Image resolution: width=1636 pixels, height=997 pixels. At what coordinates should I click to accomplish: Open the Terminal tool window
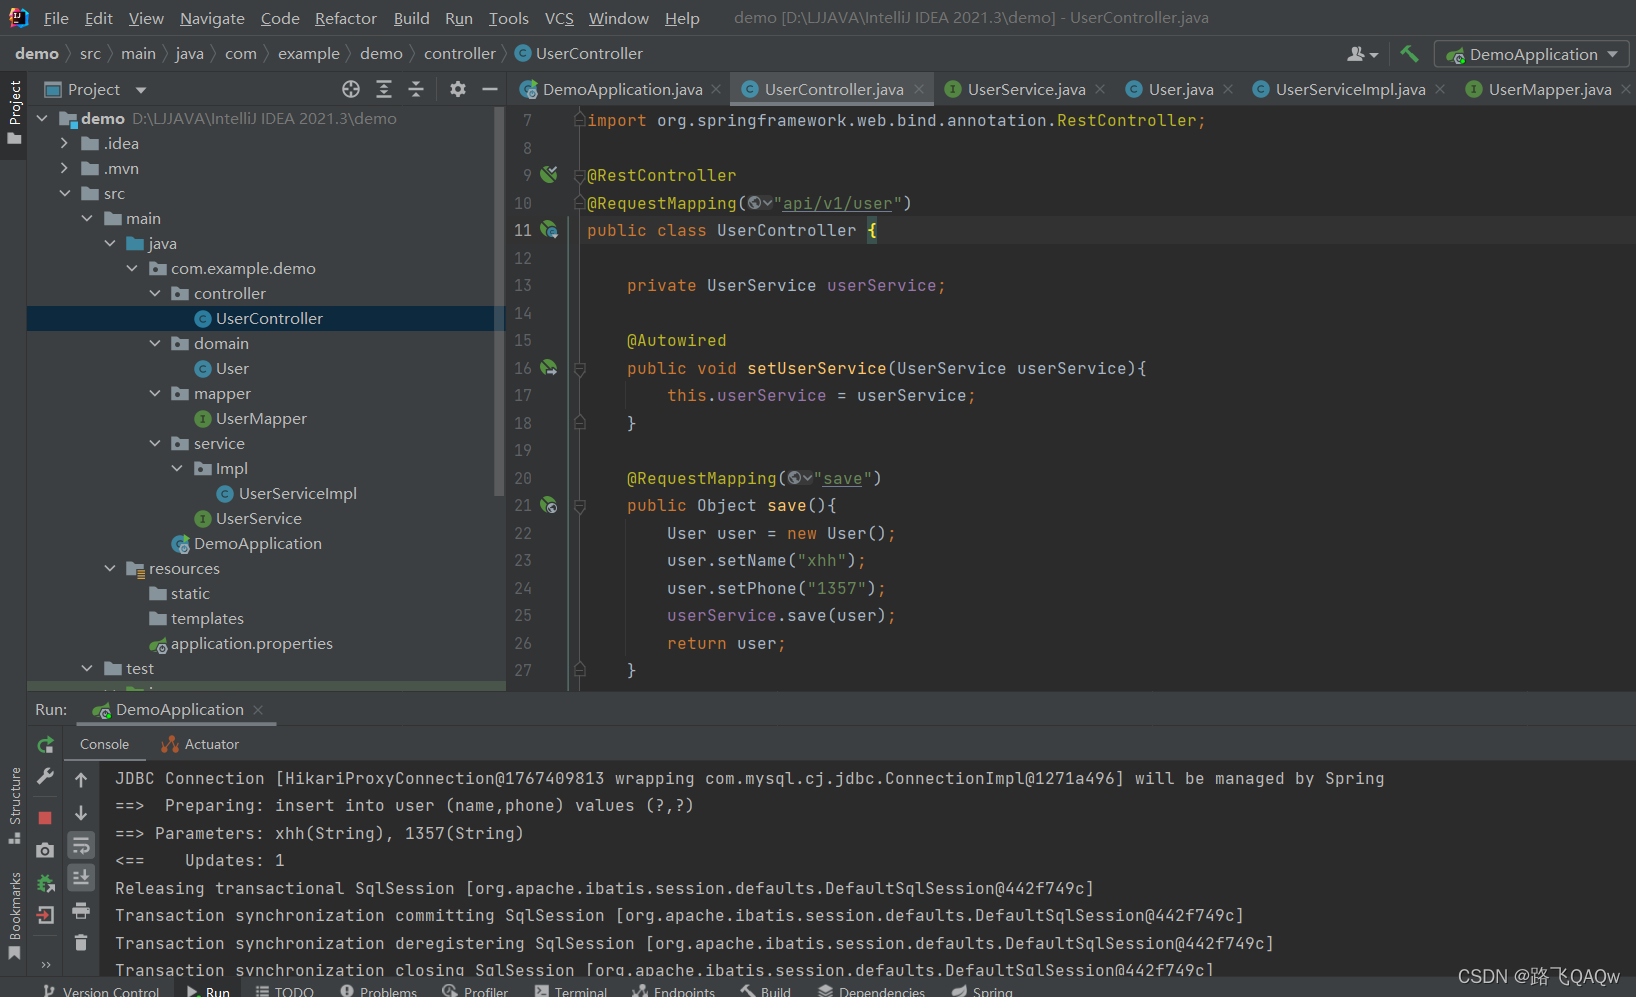coord(570,990)
